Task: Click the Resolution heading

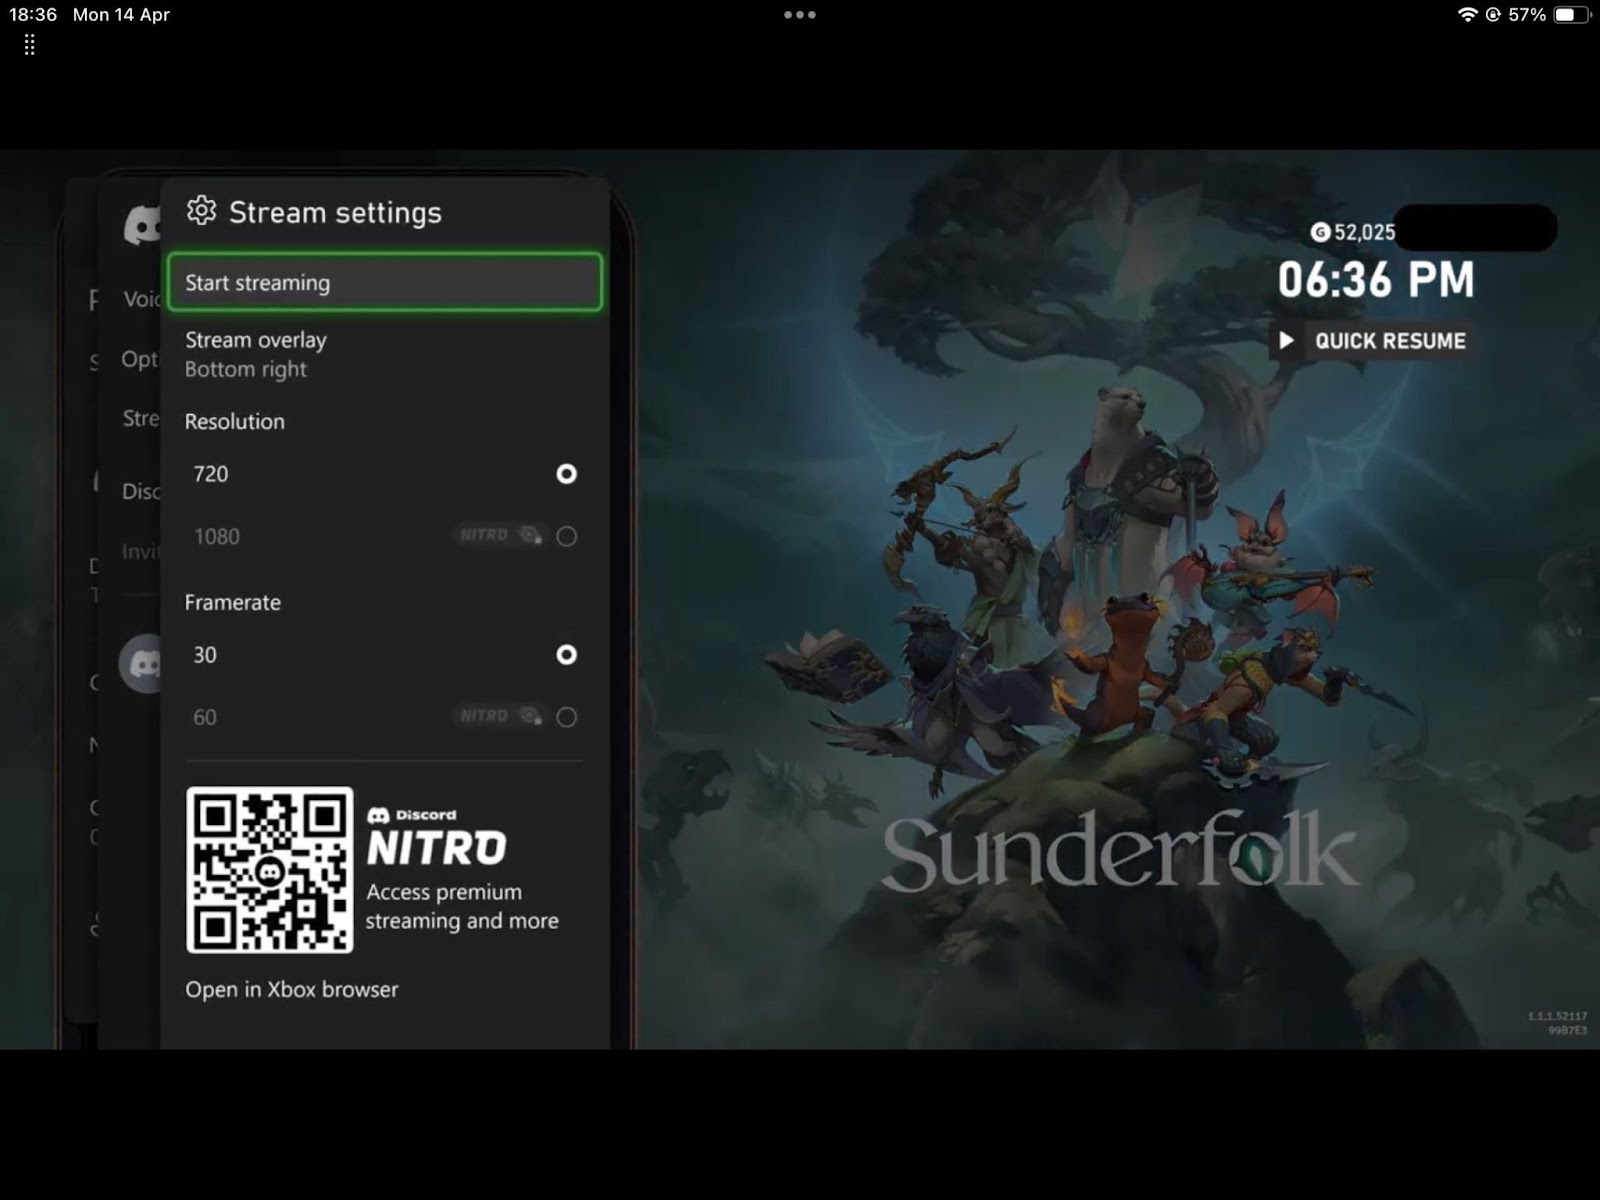Action: tap(235, 421)
